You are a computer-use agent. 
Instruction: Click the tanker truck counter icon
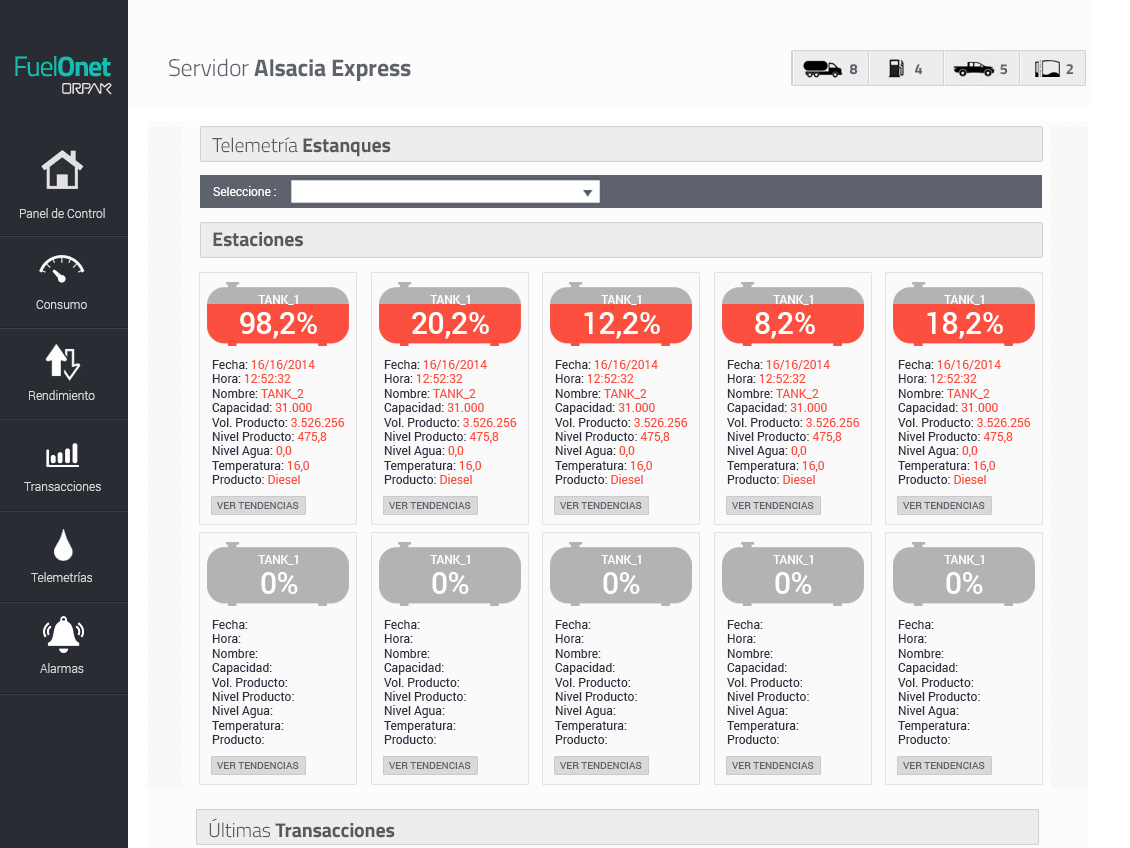coord(822,69)
